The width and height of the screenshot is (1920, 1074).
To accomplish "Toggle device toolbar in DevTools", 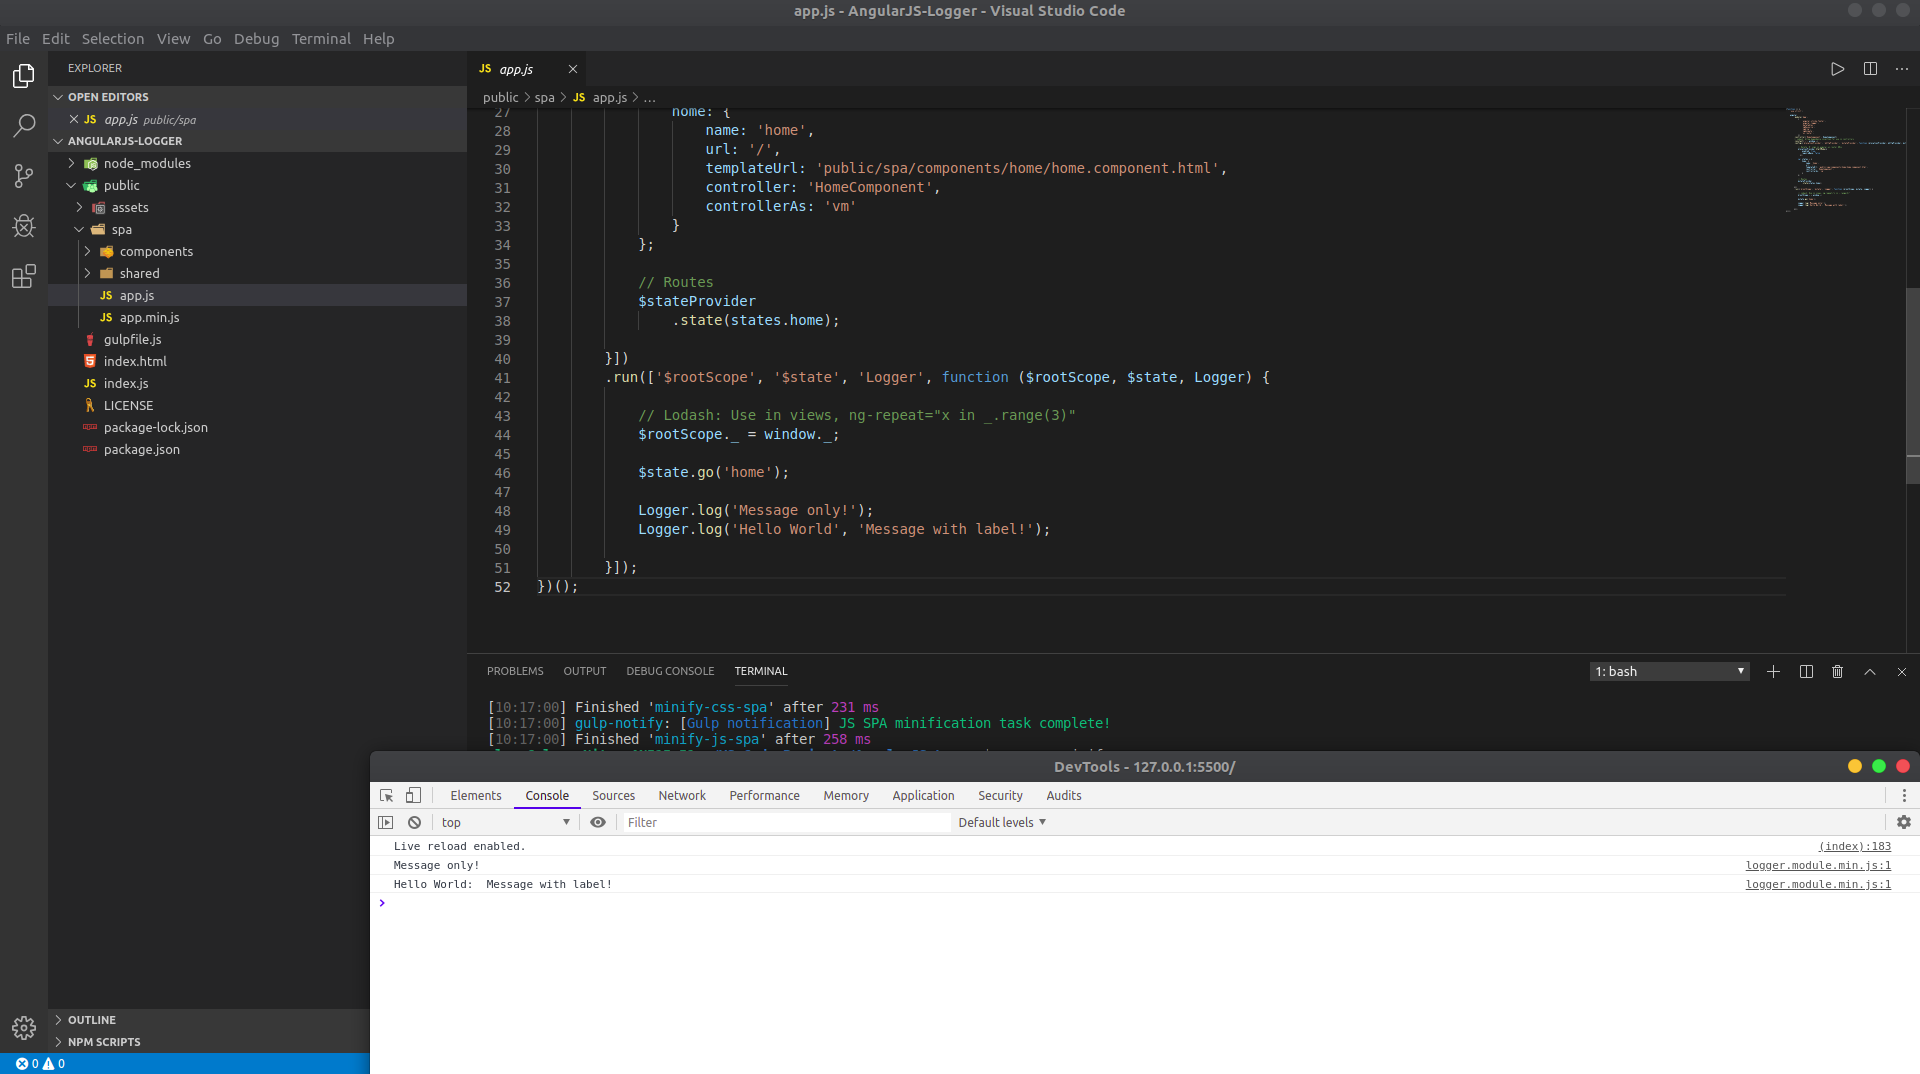I will pyautogui.click(x=413, y=796).
